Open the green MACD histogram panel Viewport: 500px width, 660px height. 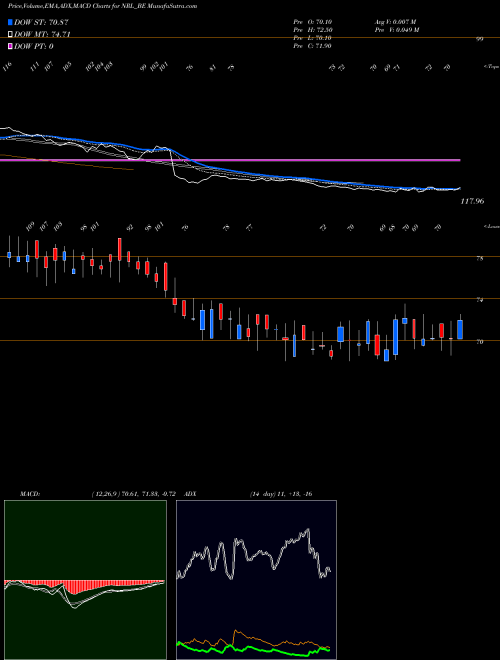point(85,580)
